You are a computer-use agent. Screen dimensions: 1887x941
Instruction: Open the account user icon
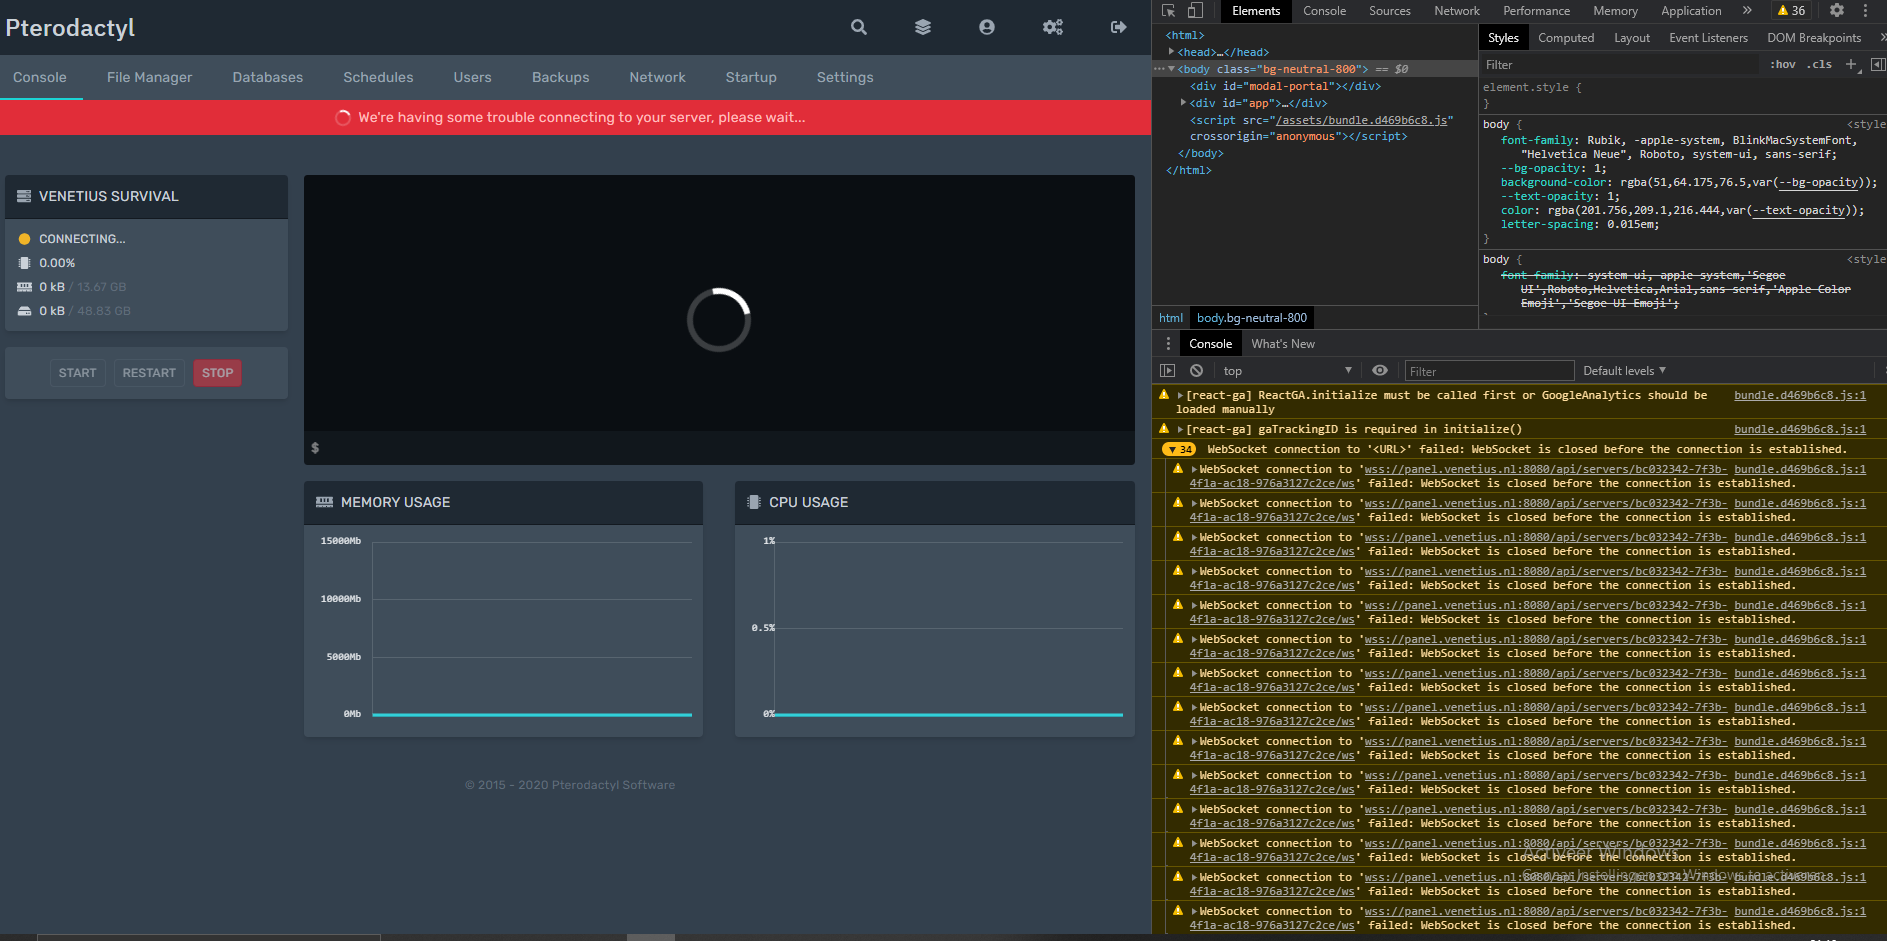(986, 27)
